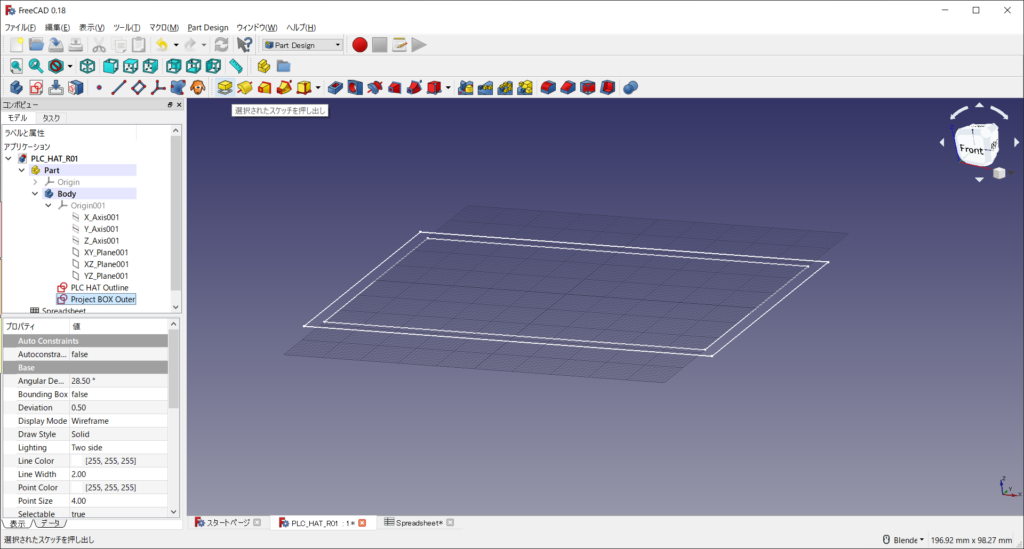Select the Pocket tool icon
The width and height of the screenshot is (1024, 549).
335,88
